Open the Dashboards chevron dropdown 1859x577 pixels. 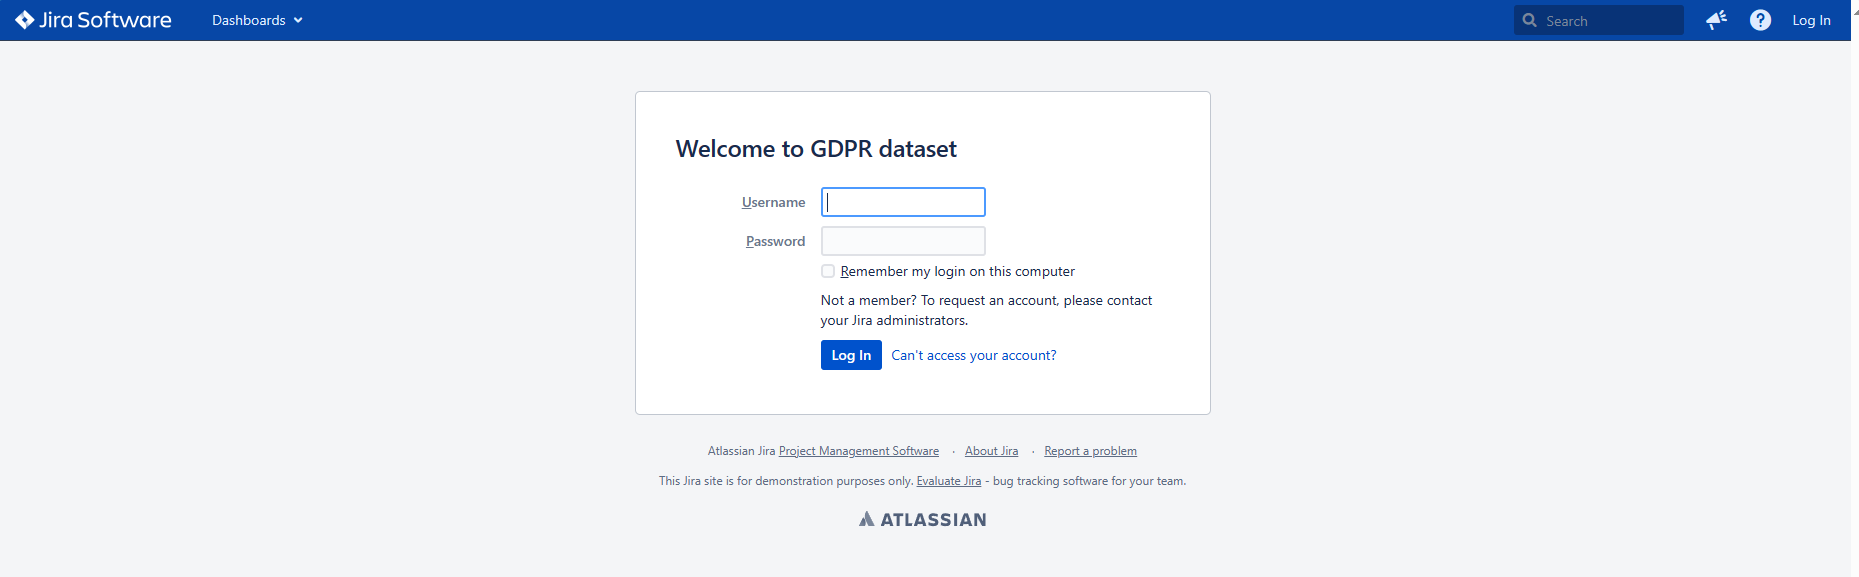pyautogui.click(x=296, y=19)
